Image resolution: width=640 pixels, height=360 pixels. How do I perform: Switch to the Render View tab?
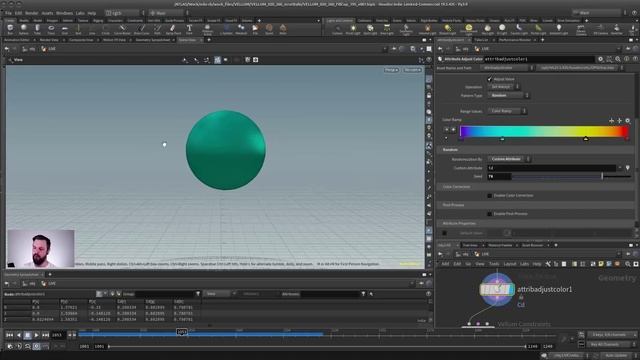tap(49, 40)
